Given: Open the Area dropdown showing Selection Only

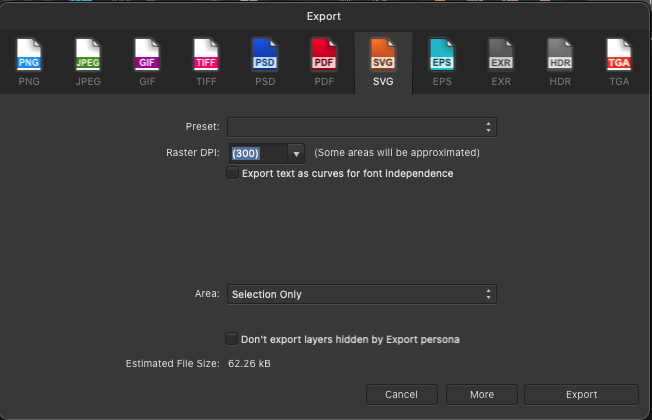Looking at the screenshot, I should [362, 294].
